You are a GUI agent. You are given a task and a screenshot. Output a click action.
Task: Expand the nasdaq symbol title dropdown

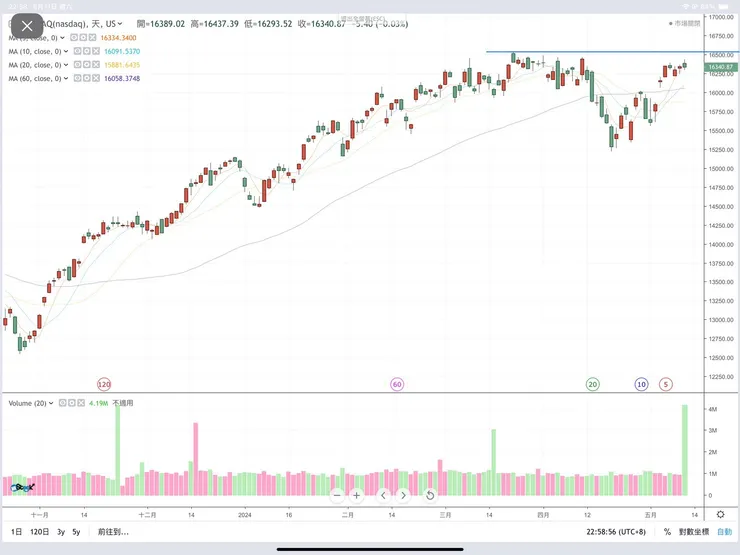[x=120, y=24]
